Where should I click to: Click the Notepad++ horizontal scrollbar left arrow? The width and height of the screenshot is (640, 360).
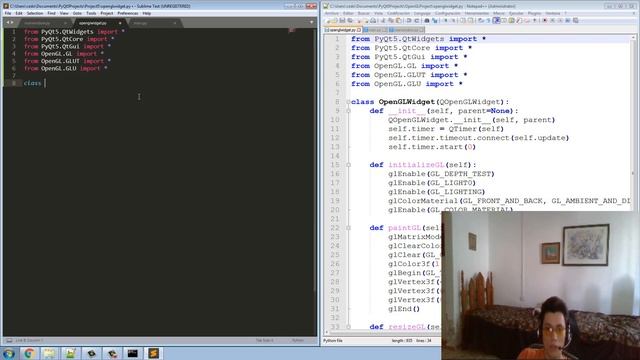click(327, 333)
